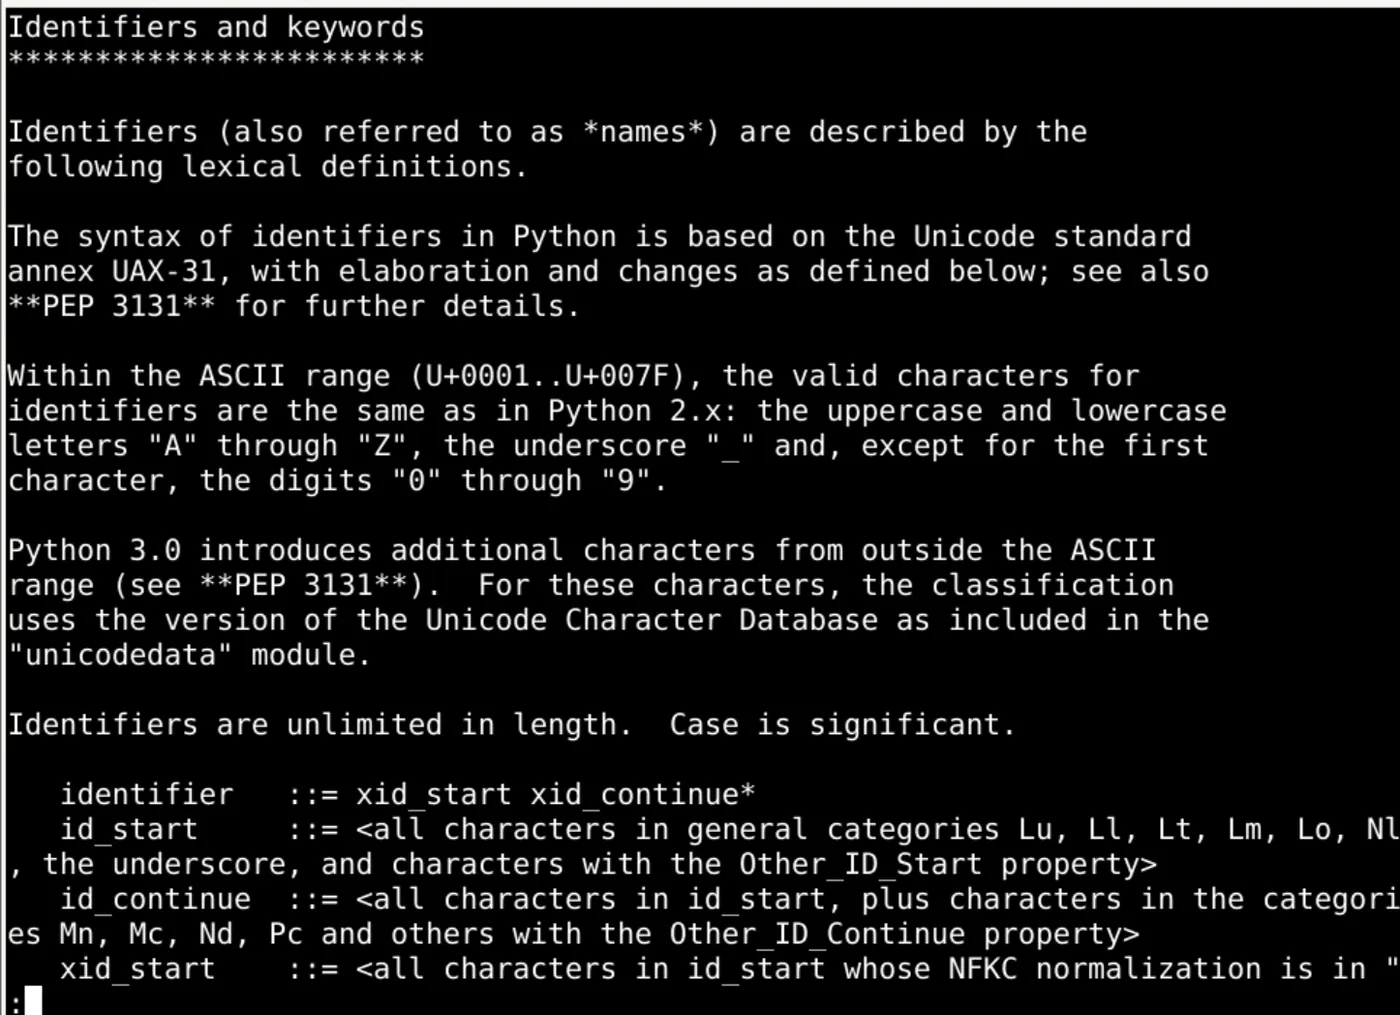Click the "id_continue" grammar rule name
Image resolution: width=1400 pixels, height=1015 pixels.
point(155,899)
